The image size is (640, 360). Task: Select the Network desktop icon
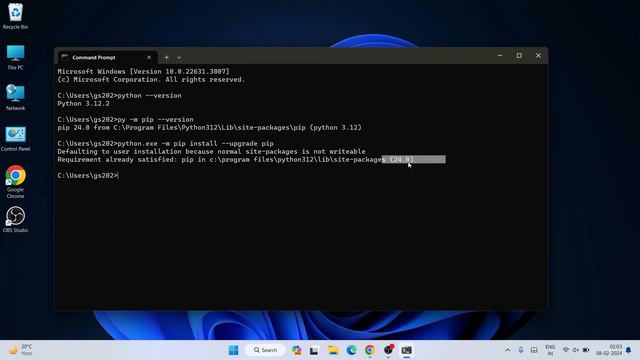[x=15, y=98]
